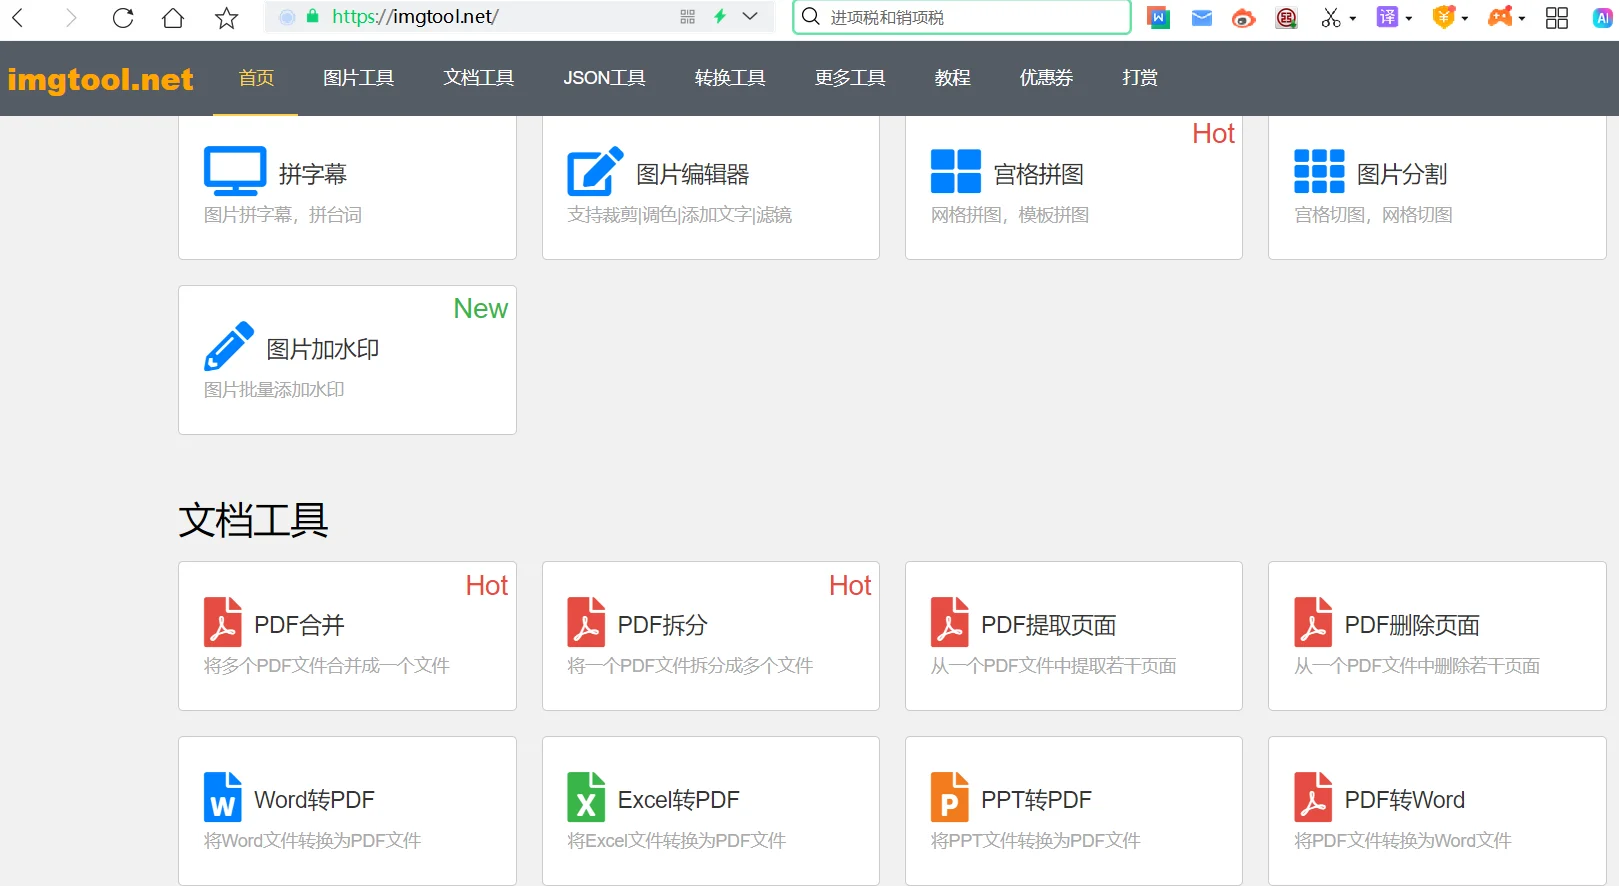Viewport: 1619px width, 886px height.
Task: Open the 图片编辑器 tool
Action: (693, 174)
